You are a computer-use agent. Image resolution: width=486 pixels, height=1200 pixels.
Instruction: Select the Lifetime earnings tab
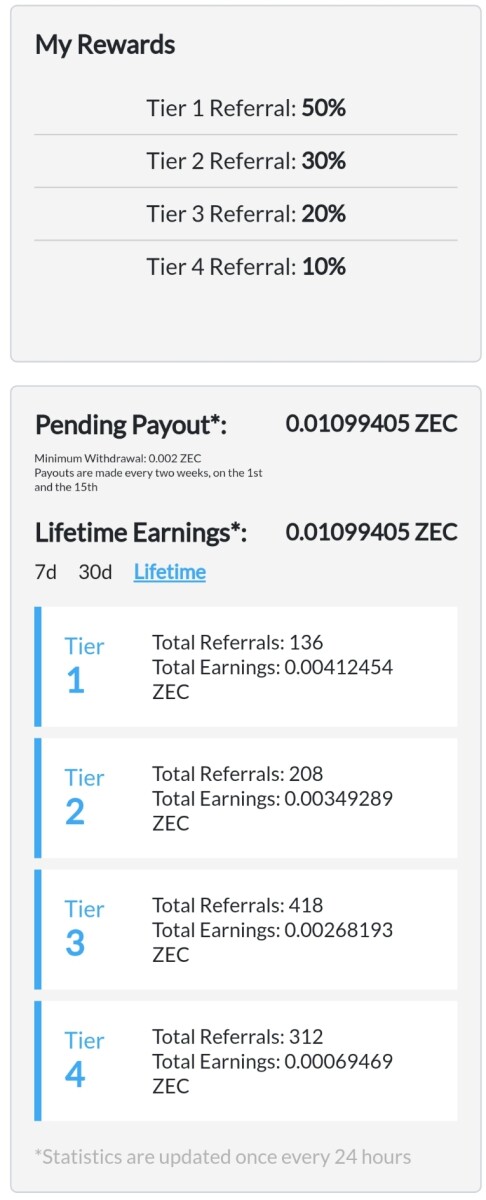coord(170,572)
